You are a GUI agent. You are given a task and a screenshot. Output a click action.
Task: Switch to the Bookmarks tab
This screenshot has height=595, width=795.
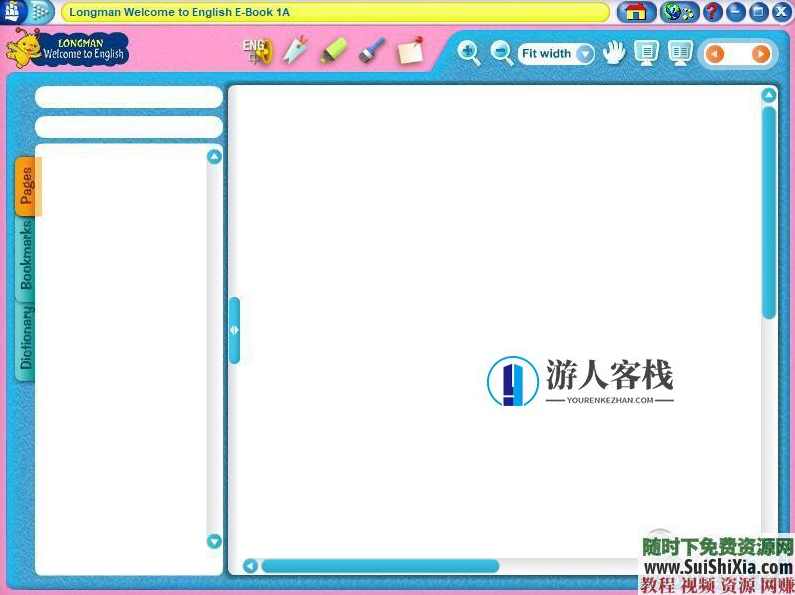[x=25, y=256]
